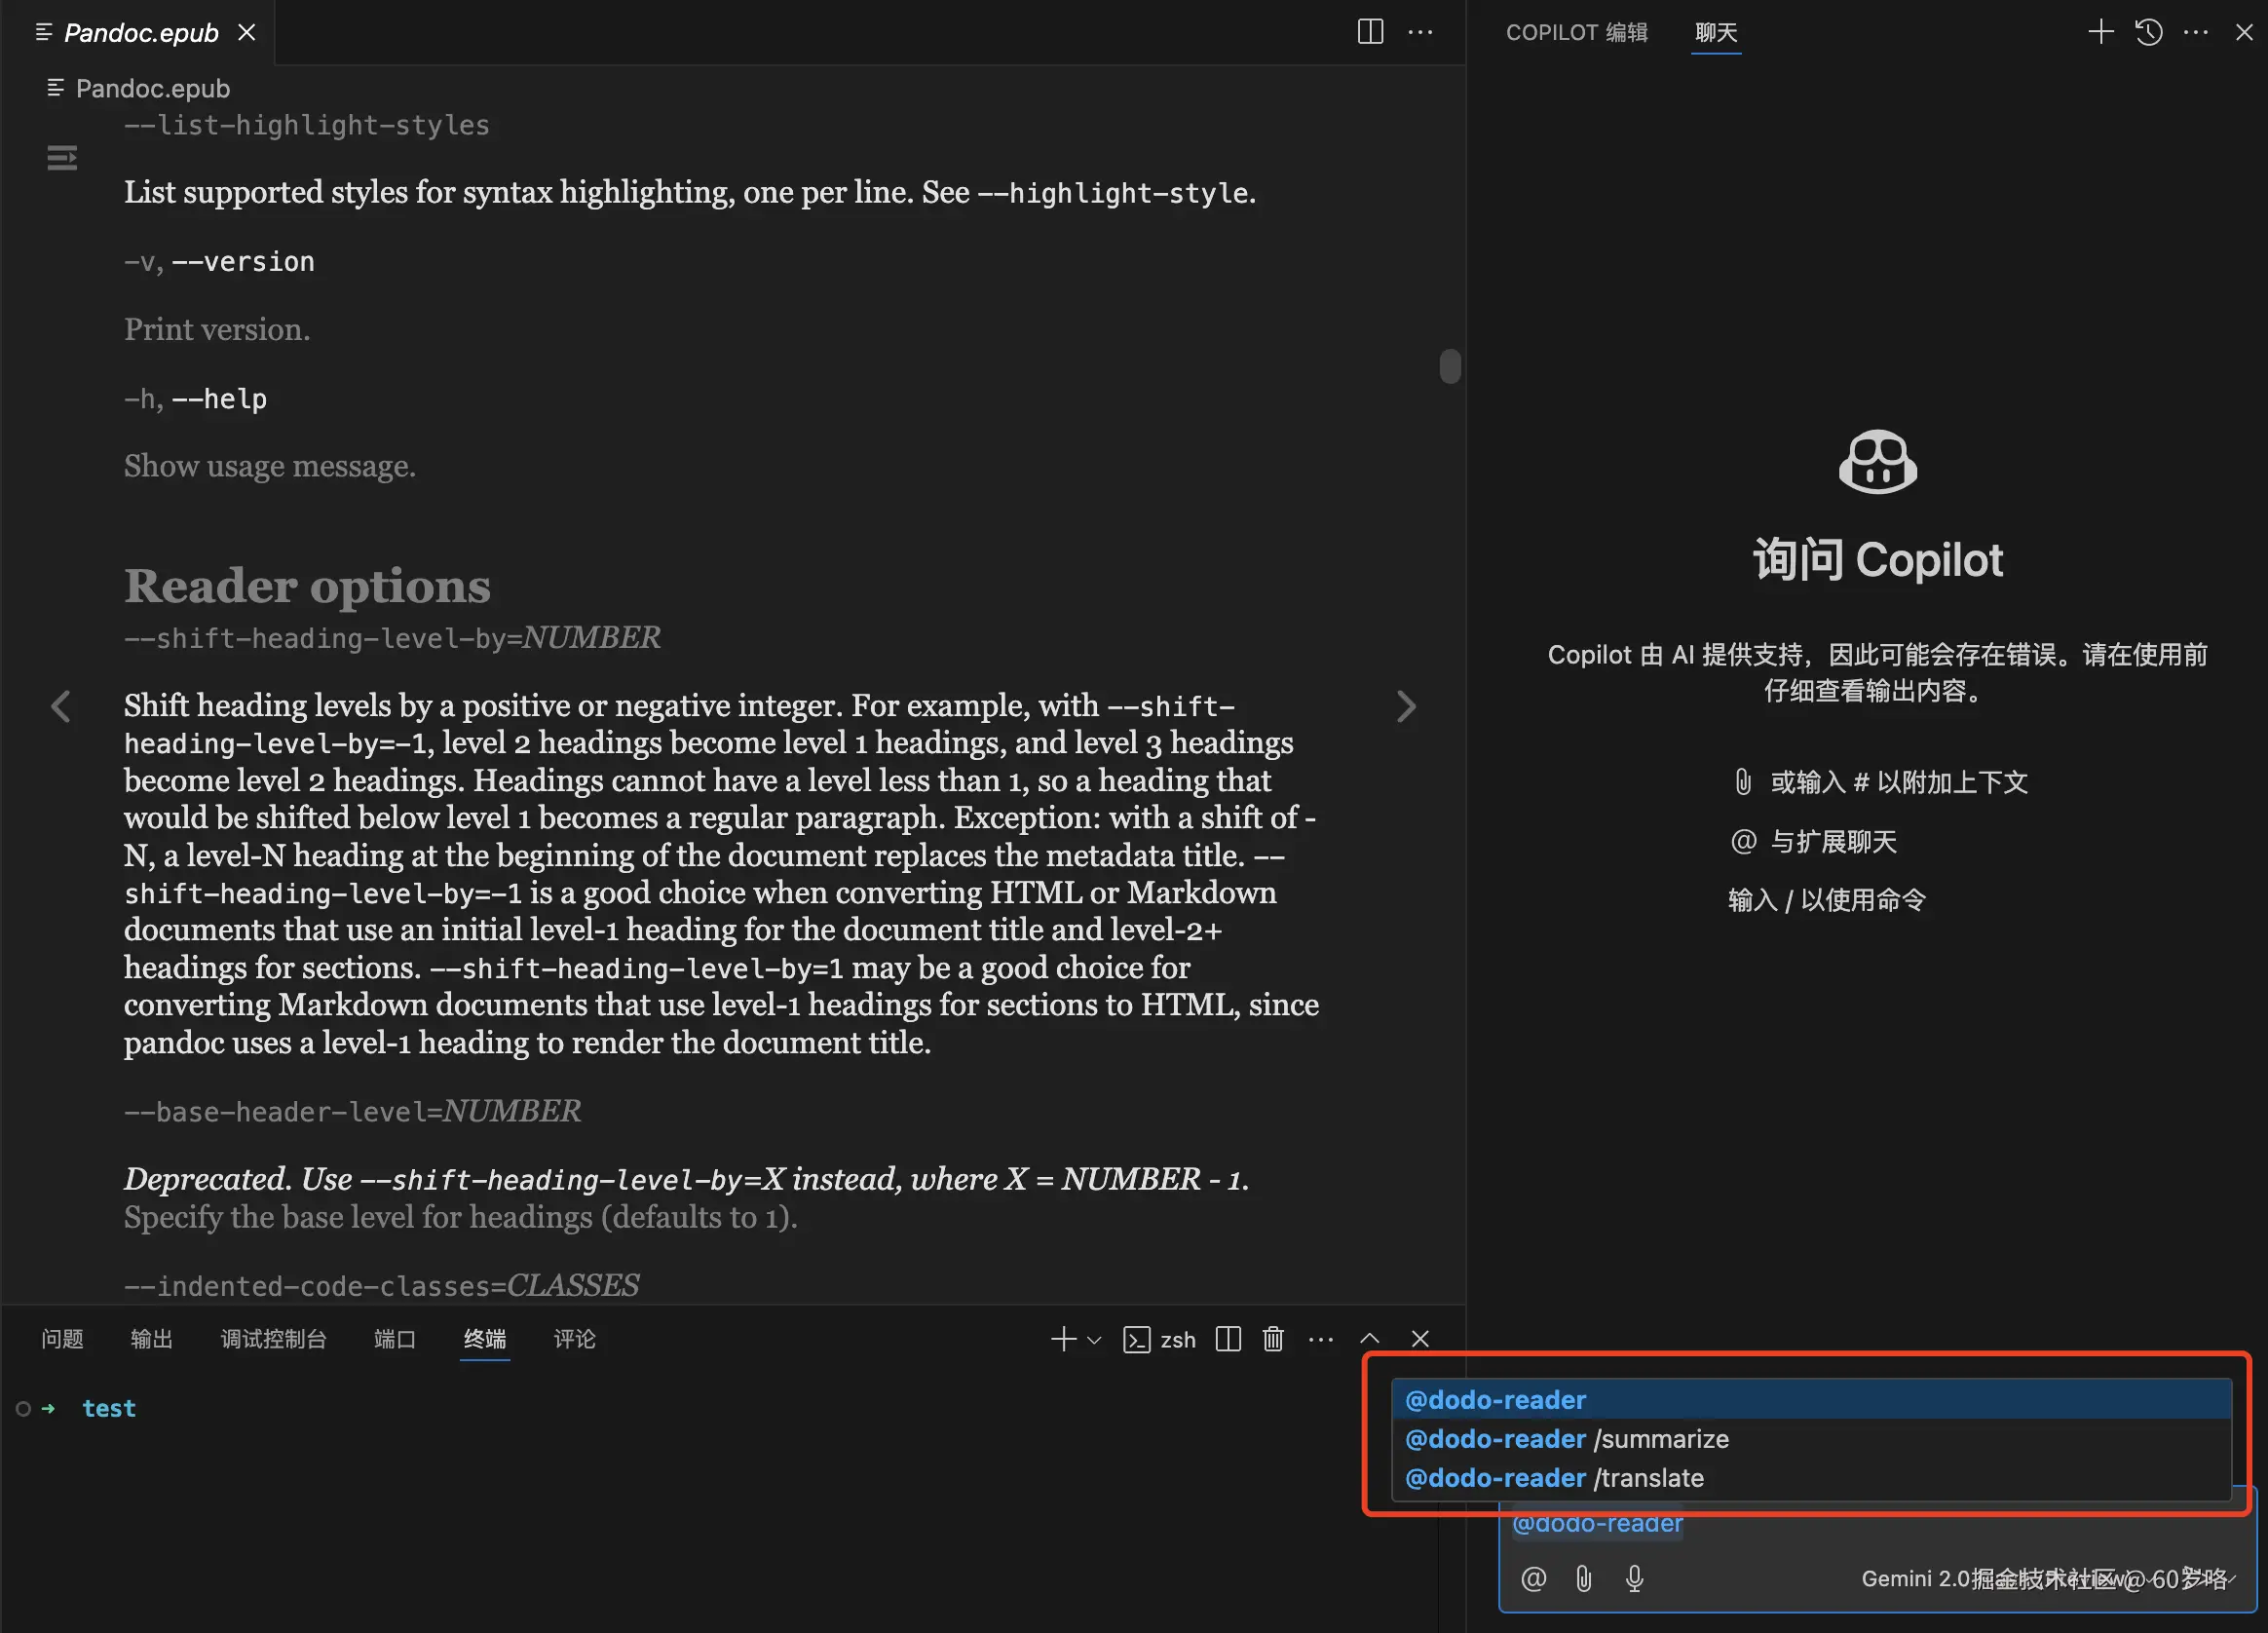Kill terminal with trash icon
2268x1633 pixels.
[x=1272, y=1339]
